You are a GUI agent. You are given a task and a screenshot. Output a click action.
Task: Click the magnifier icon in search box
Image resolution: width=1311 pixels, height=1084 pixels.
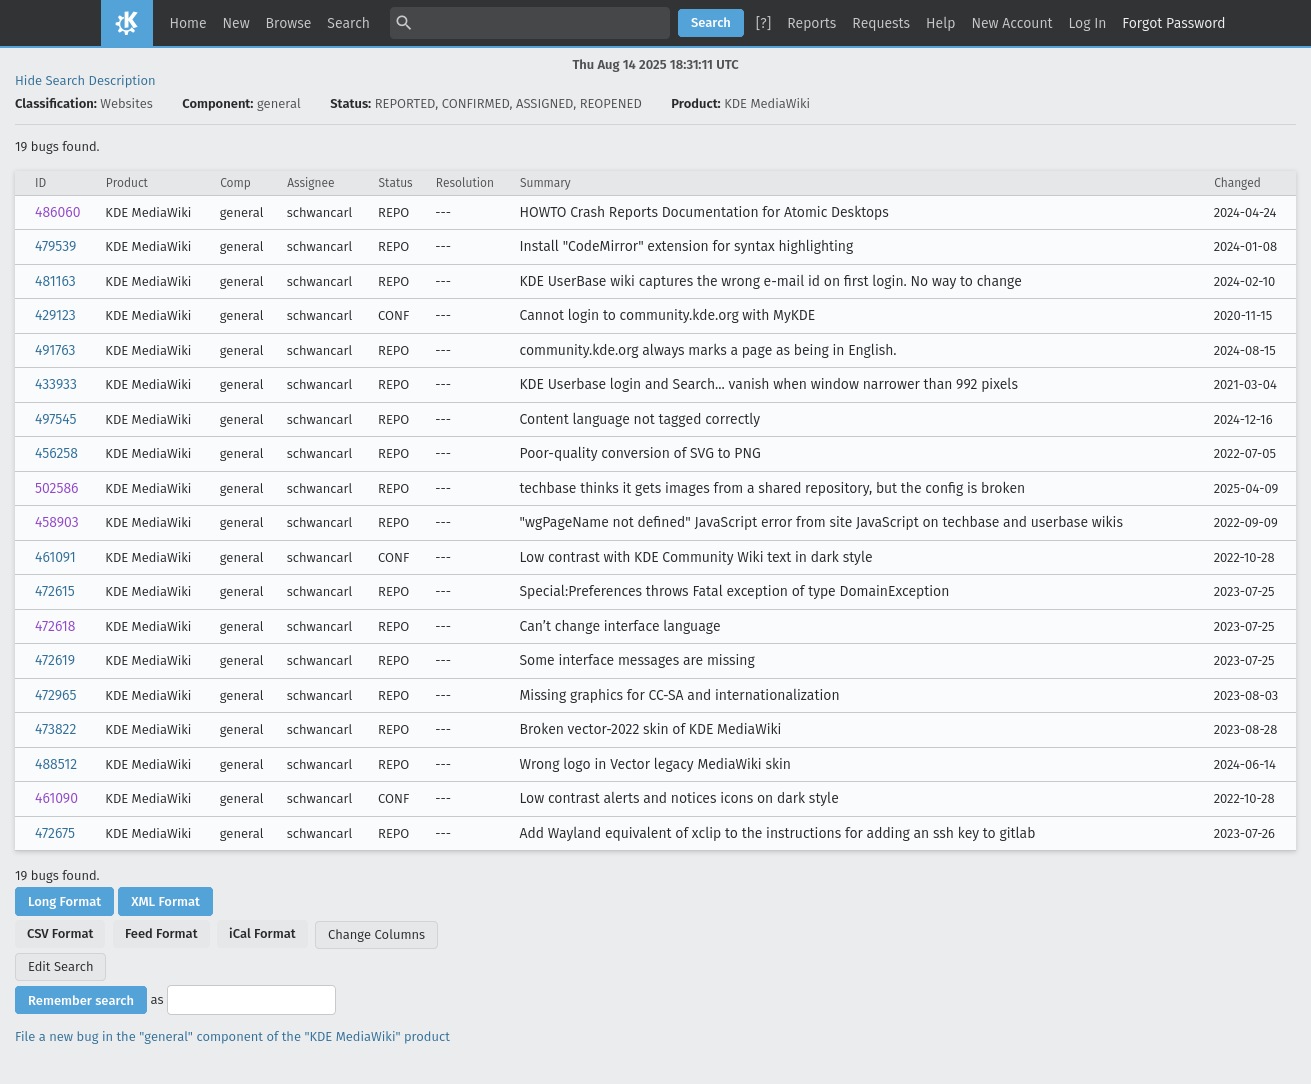pyautogui.click(x=404, y=23)
